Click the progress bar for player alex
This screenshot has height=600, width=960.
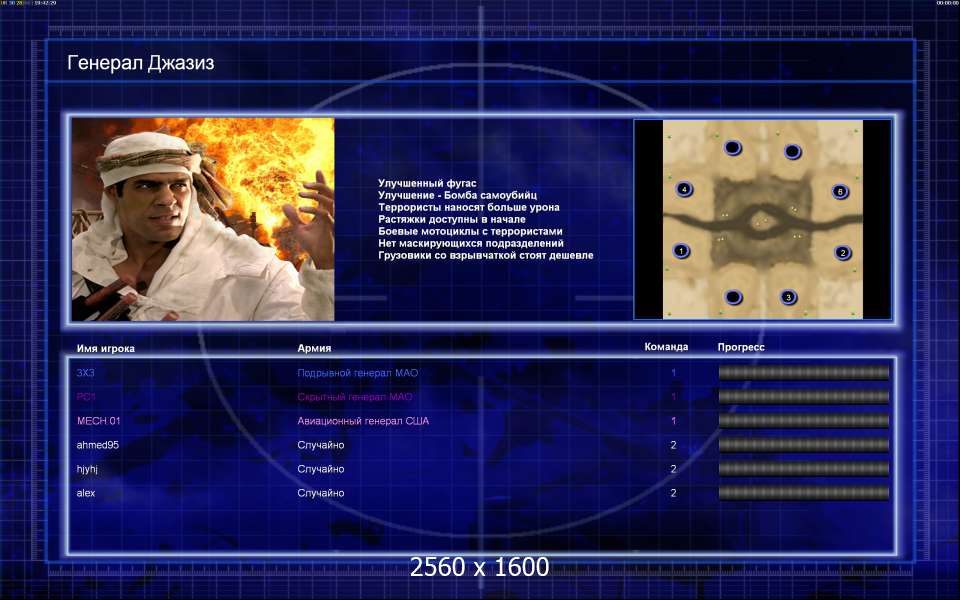tap(803, 493)
